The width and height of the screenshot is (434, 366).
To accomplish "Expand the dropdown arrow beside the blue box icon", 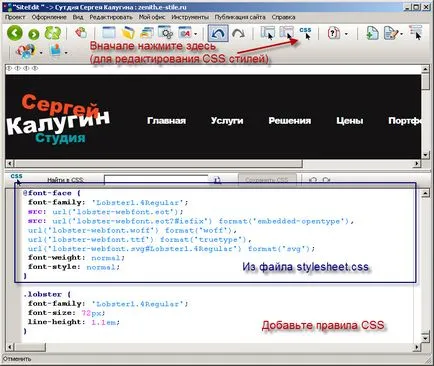I will (x=66, y=53).
